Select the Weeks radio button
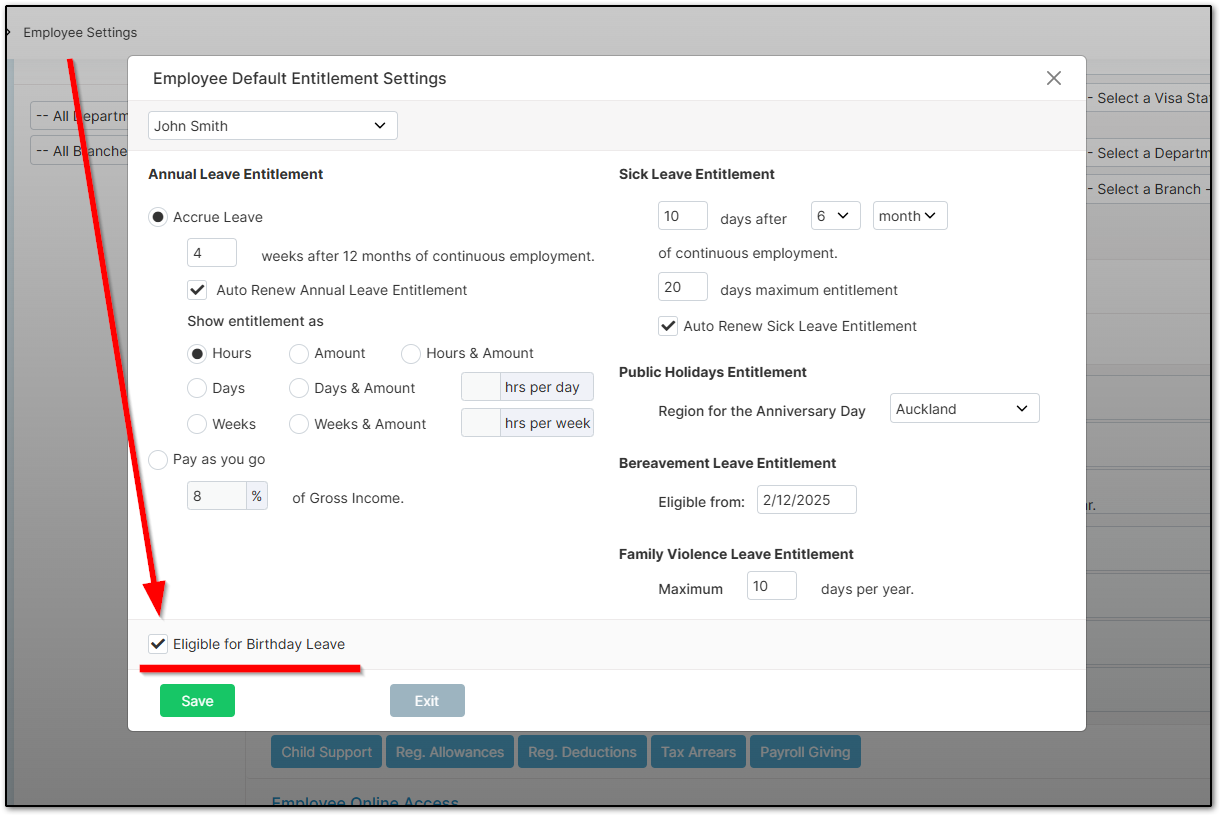Screen dimensions: 1221x816 point(197,424)
